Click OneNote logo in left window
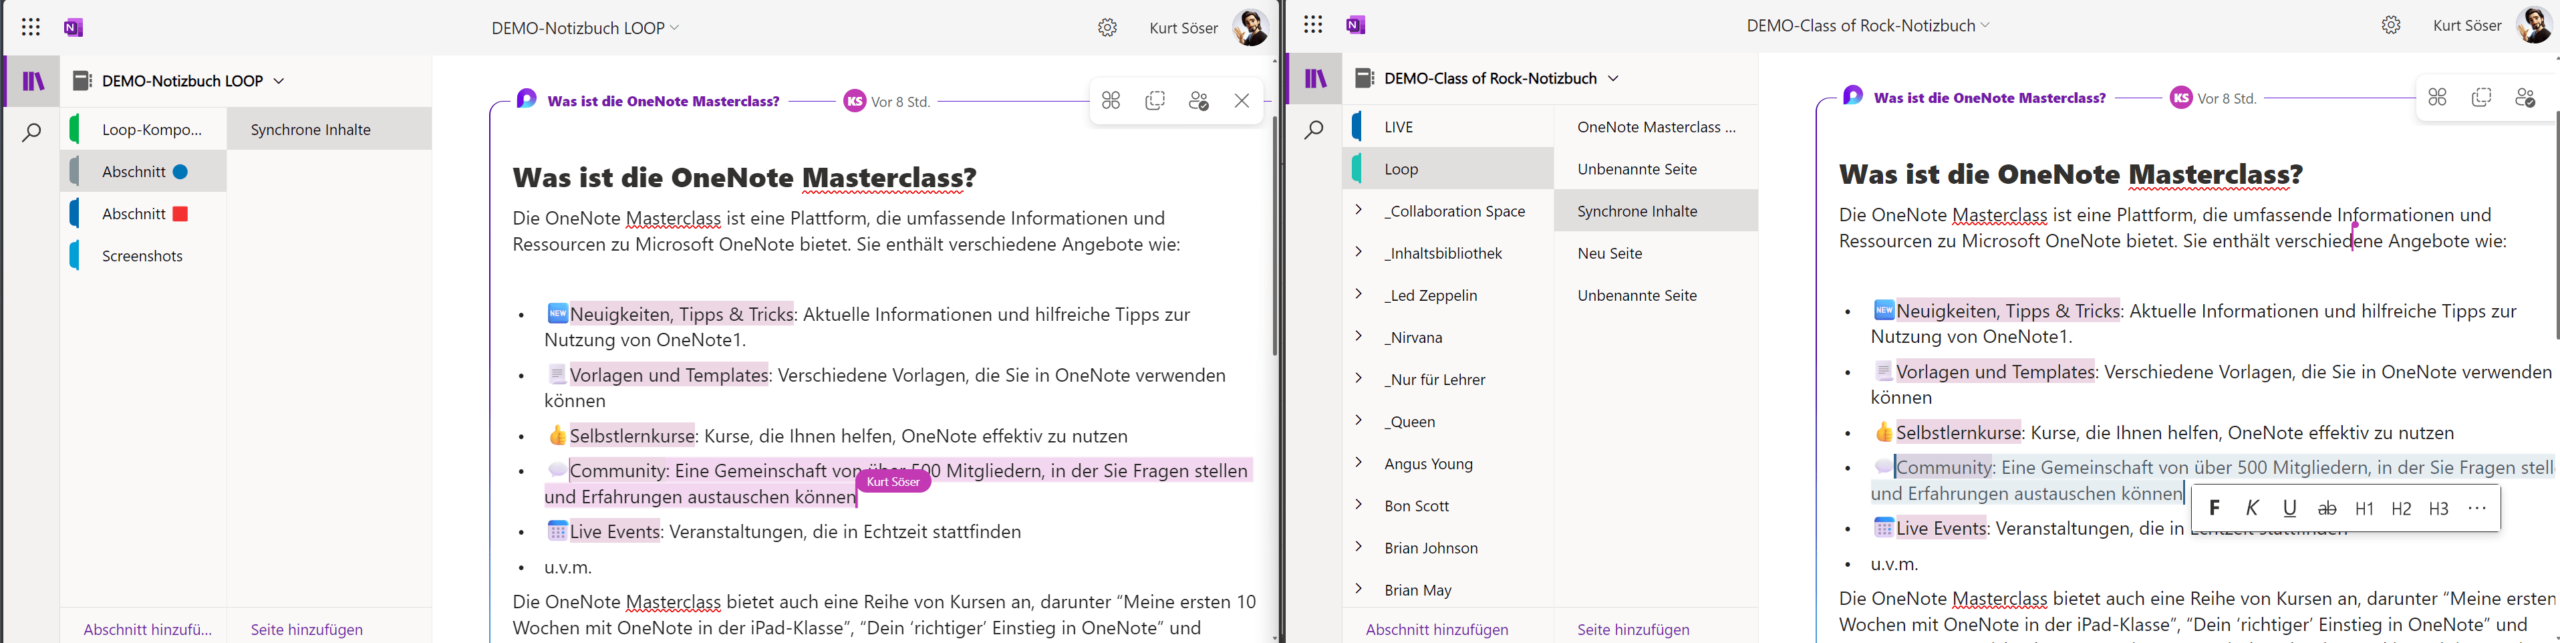 click(73, 27)
